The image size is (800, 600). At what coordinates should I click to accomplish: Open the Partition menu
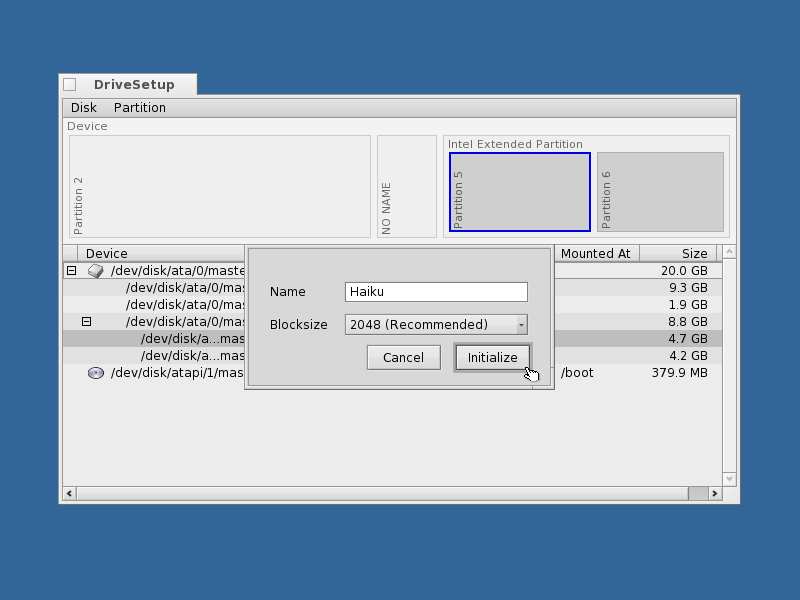(139, 107)
